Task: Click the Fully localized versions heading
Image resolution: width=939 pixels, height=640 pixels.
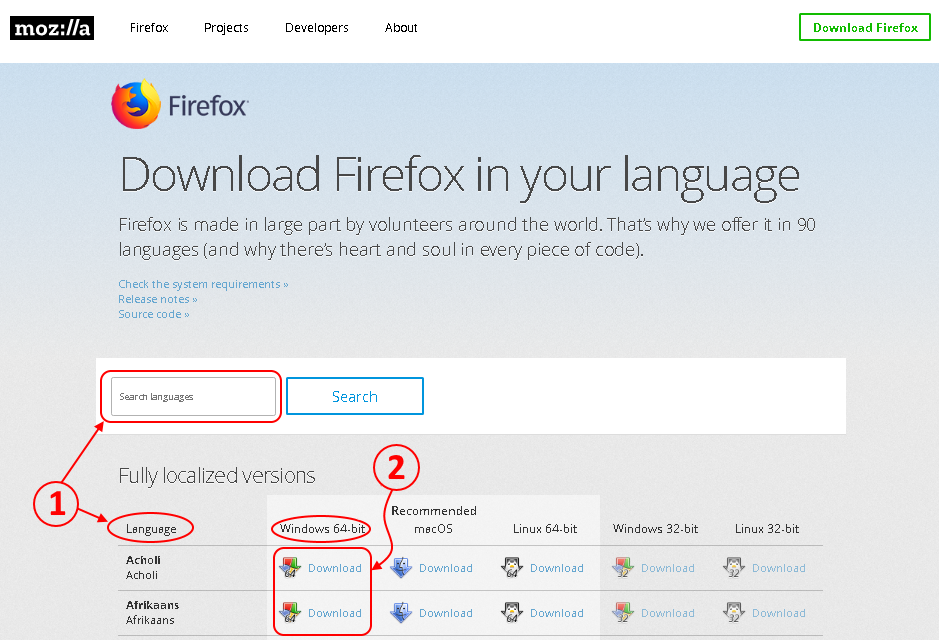Action: [217, 475]
